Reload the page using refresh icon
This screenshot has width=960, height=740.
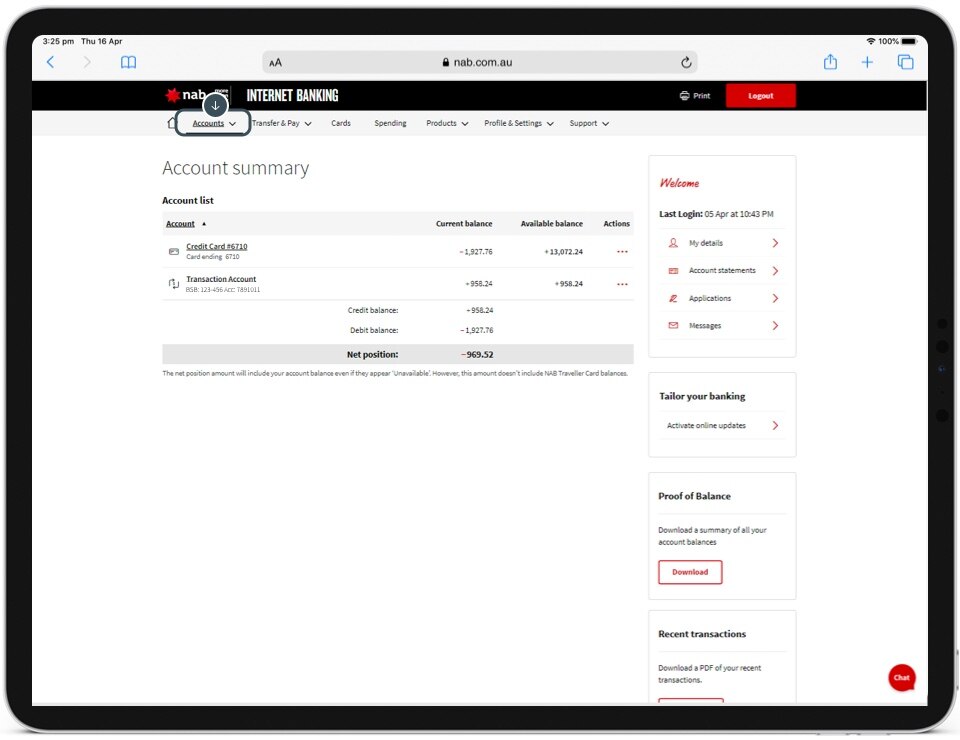[x=686, y=62]
